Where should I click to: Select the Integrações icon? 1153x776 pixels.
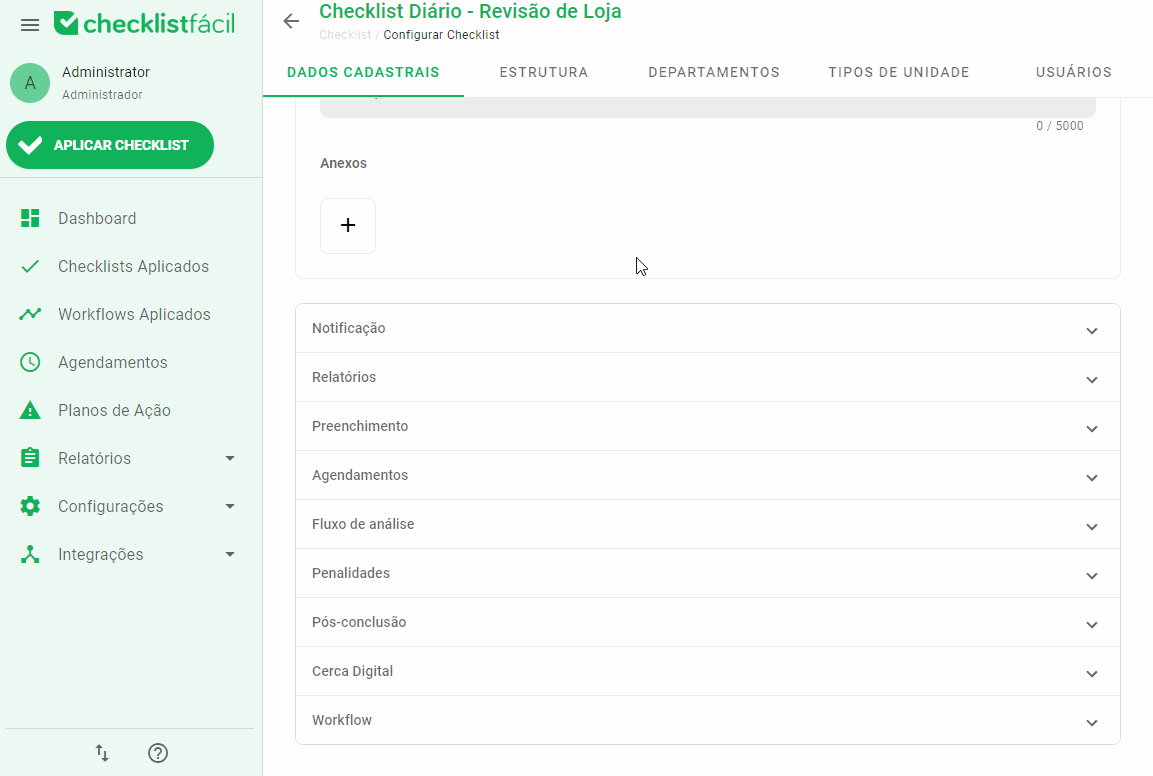coord(29,554)
